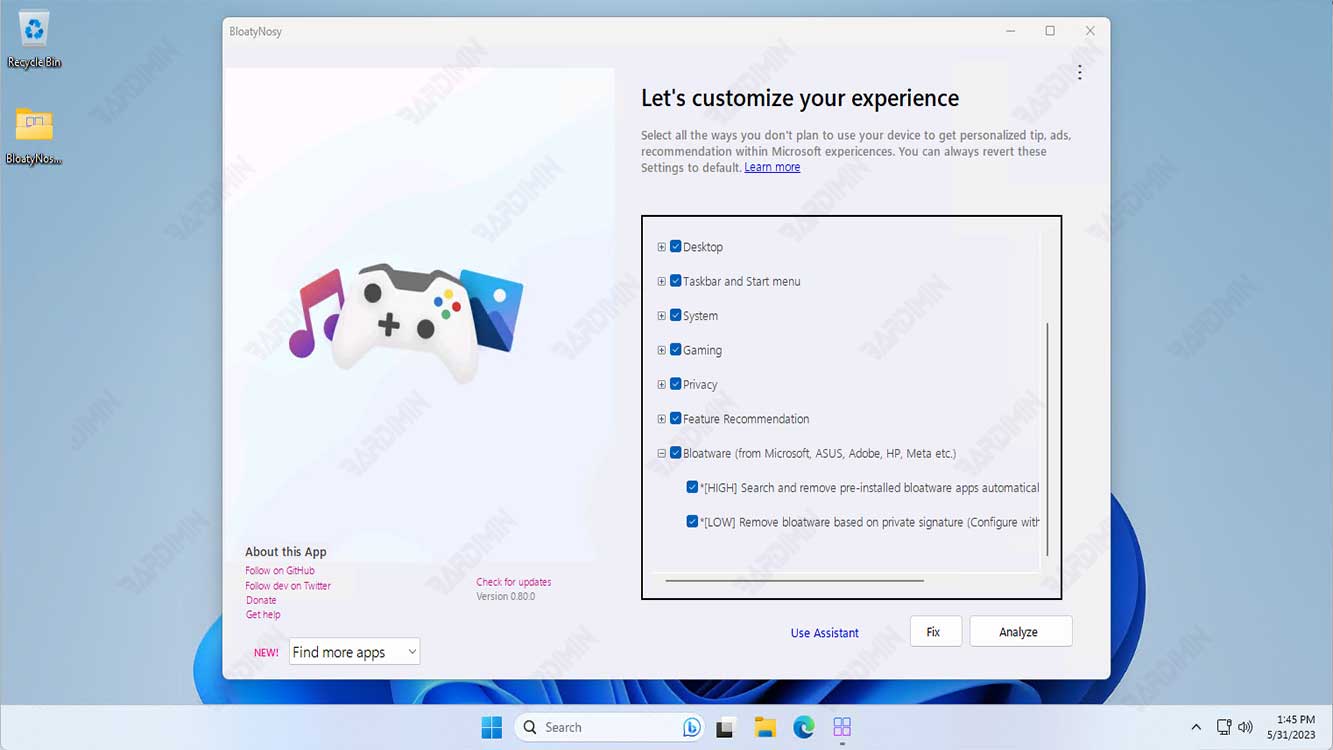Viewport: 1333px width, 750px height.
Task: Click the About this App heading
Action: [286, 552]
